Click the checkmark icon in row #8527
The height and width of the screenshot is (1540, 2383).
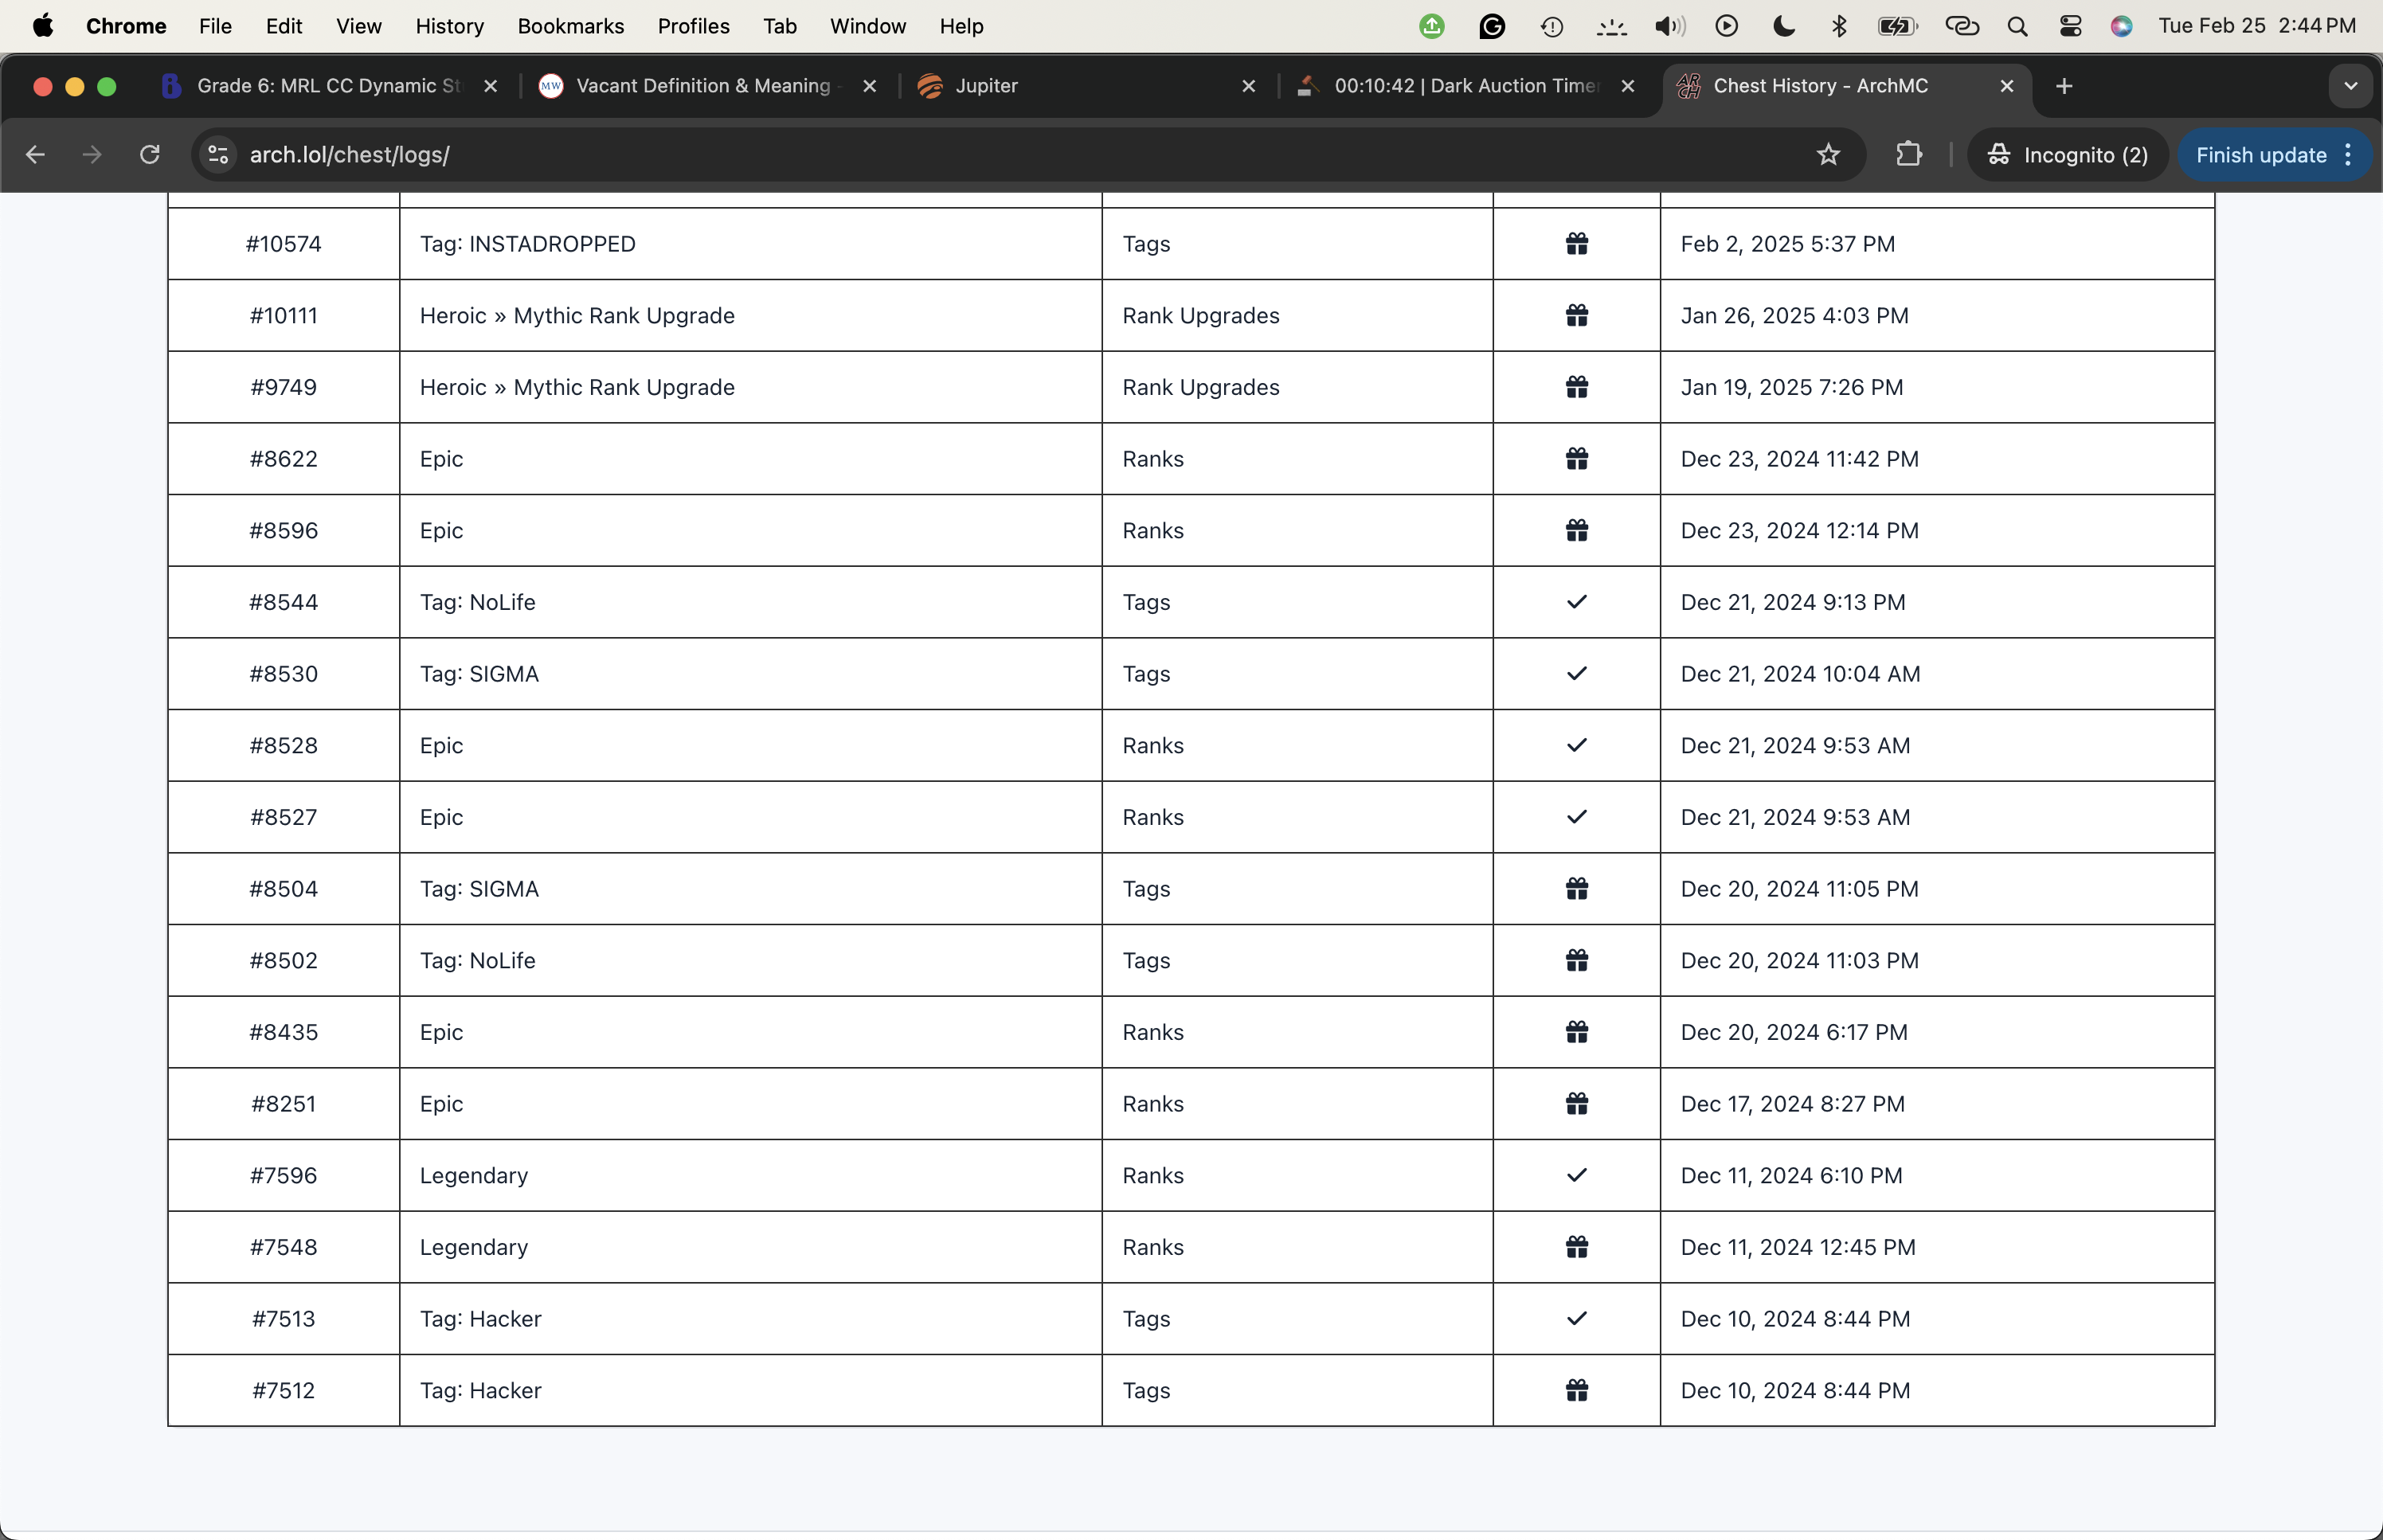click(x=1576, y=817)
